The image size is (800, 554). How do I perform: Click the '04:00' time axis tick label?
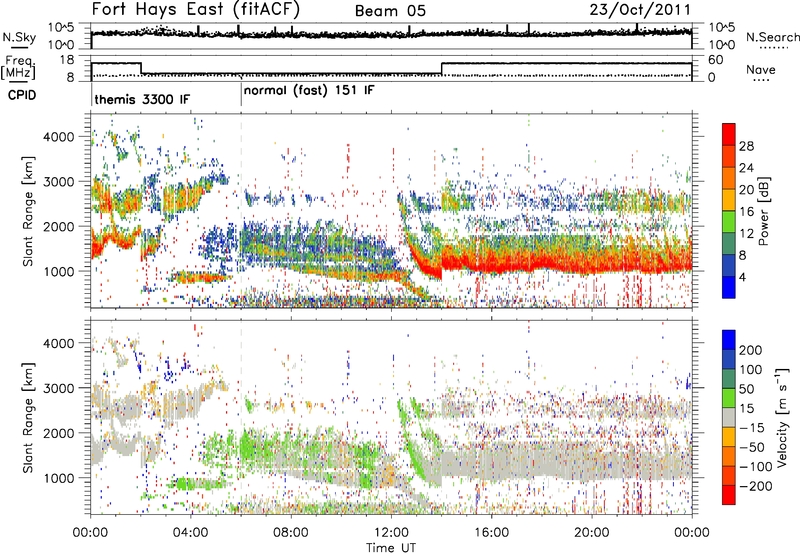191,533
